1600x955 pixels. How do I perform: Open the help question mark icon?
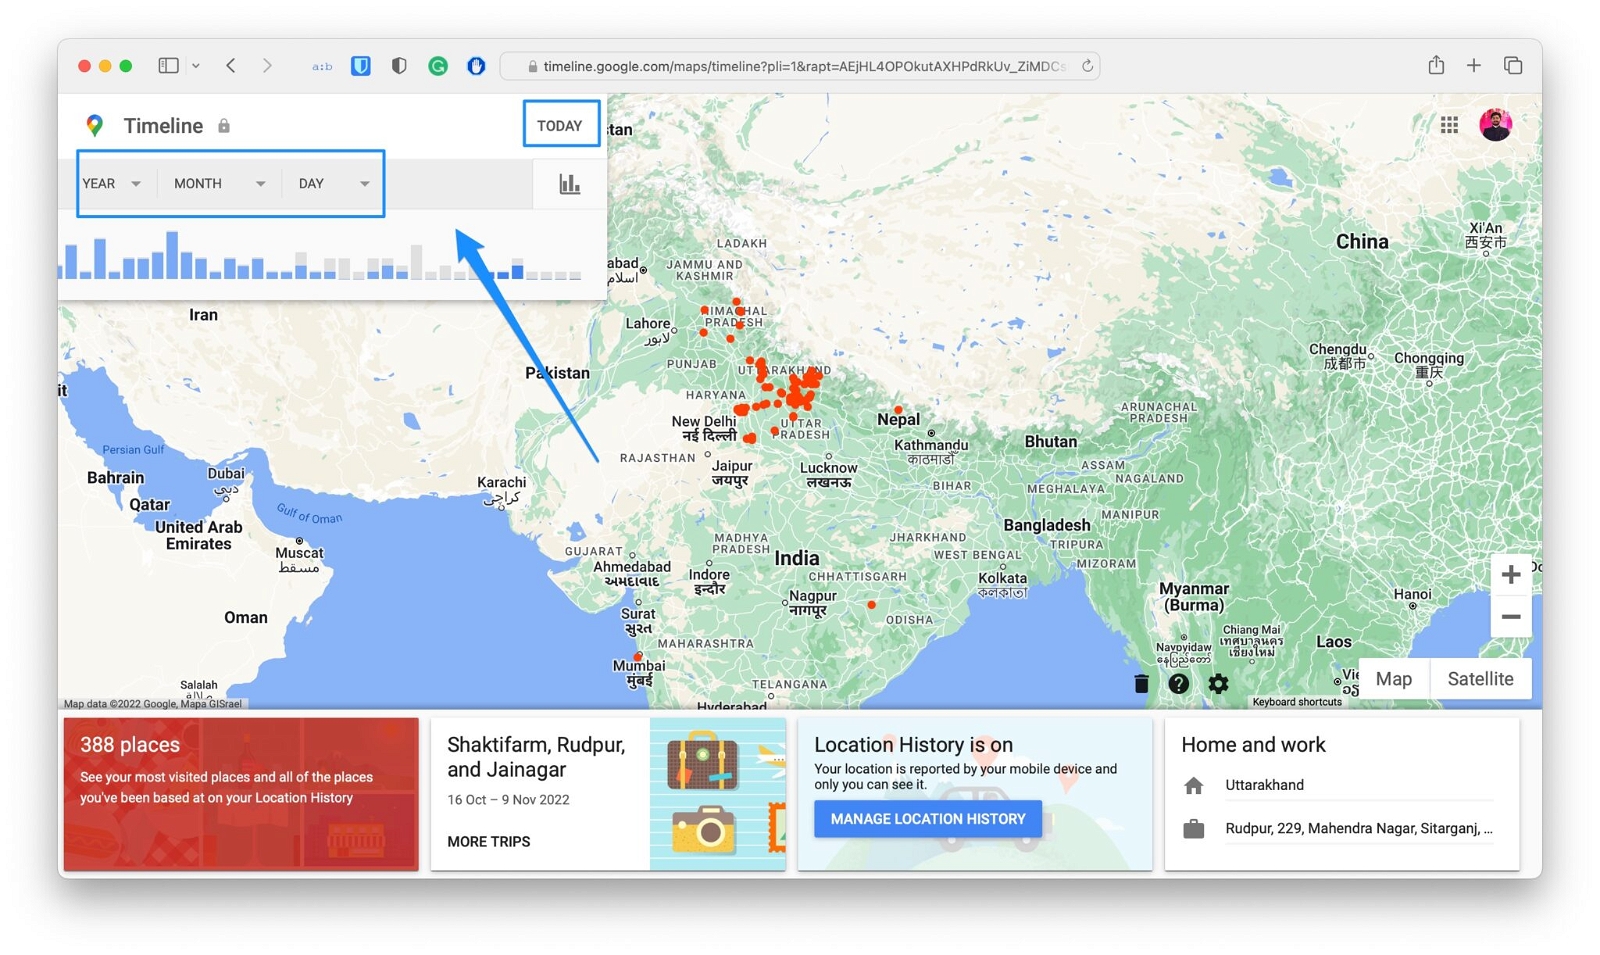pos(1179,684)
